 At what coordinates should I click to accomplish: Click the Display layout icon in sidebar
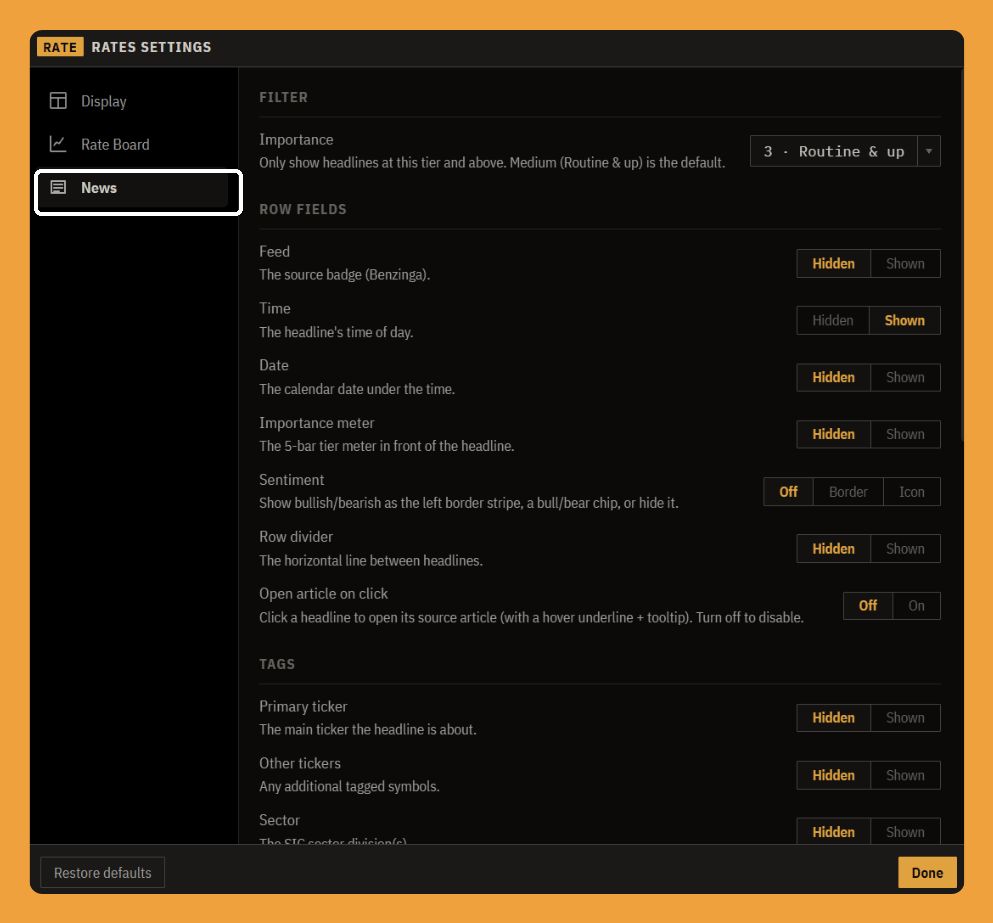(58, 101)
